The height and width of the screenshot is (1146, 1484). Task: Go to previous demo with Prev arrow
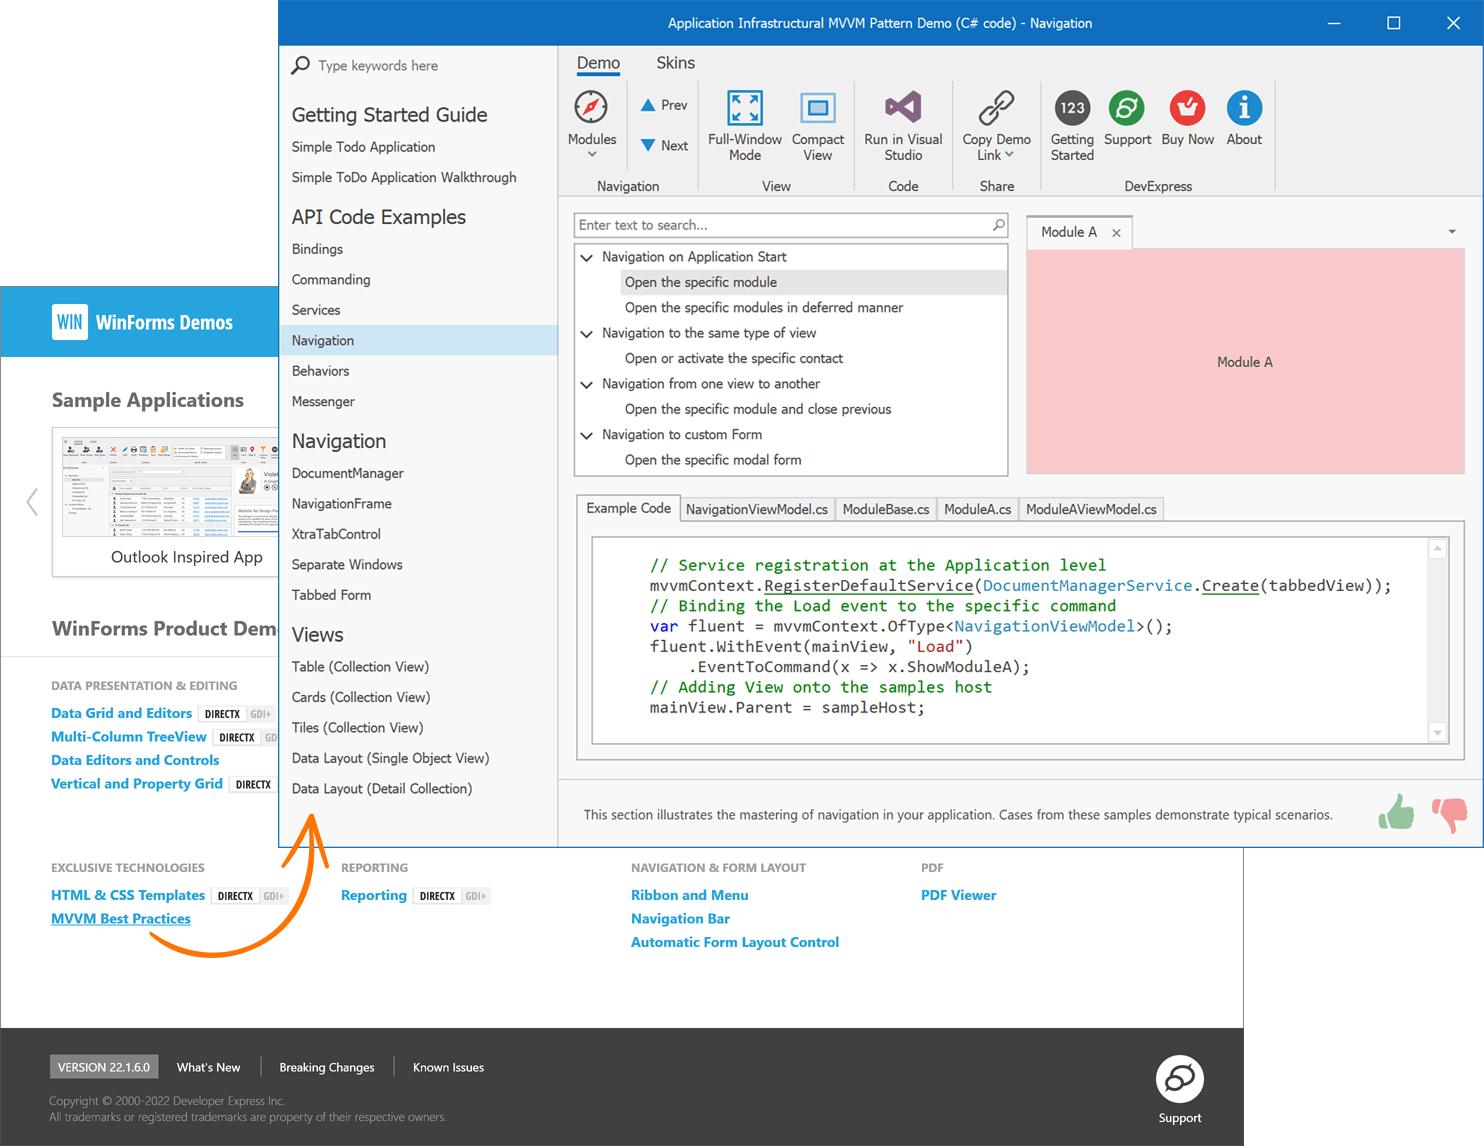(662, 104)
